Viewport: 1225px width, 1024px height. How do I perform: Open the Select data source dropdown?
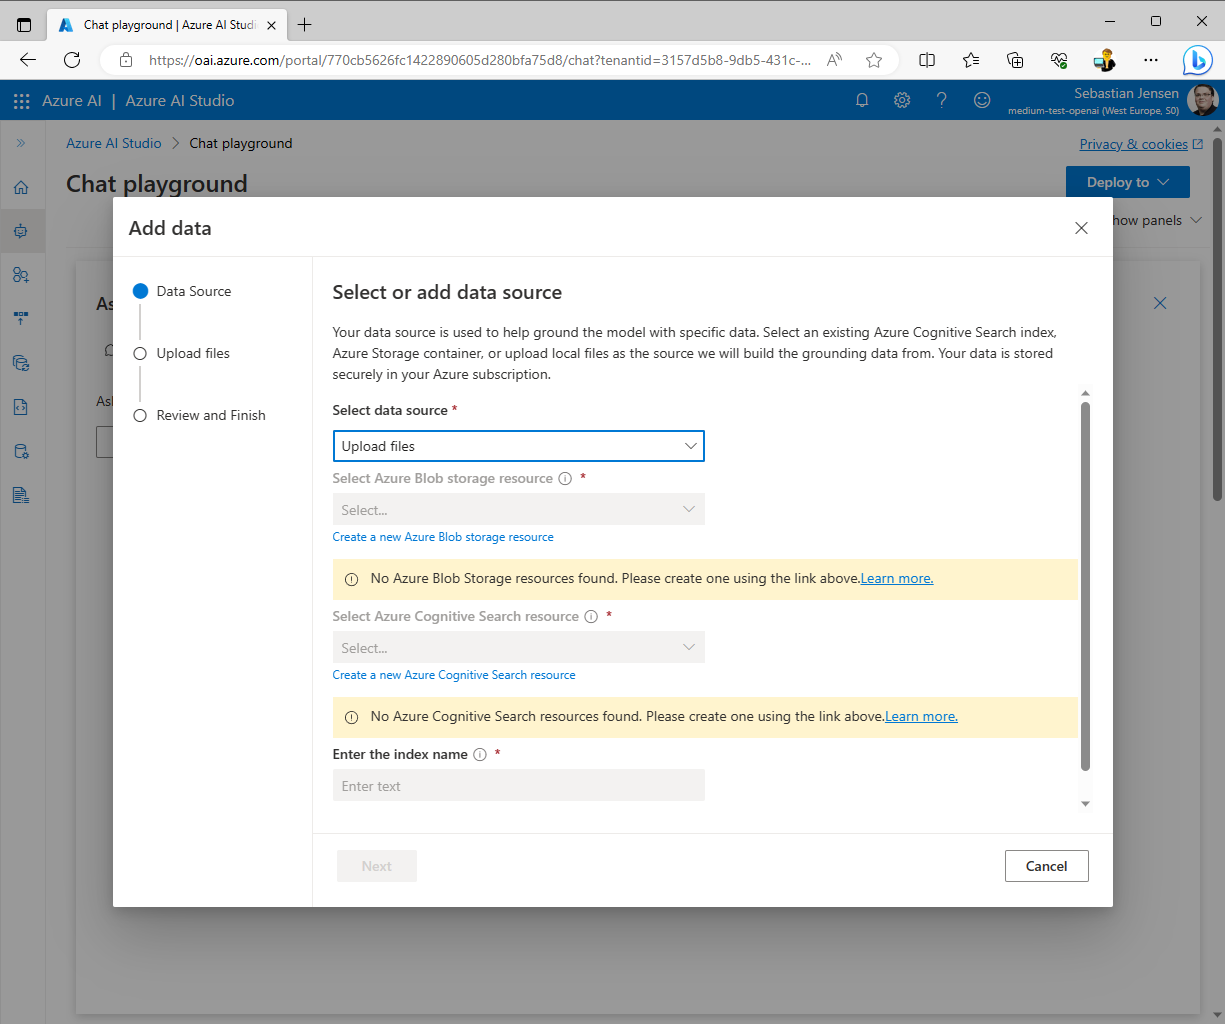click(518, 446)
